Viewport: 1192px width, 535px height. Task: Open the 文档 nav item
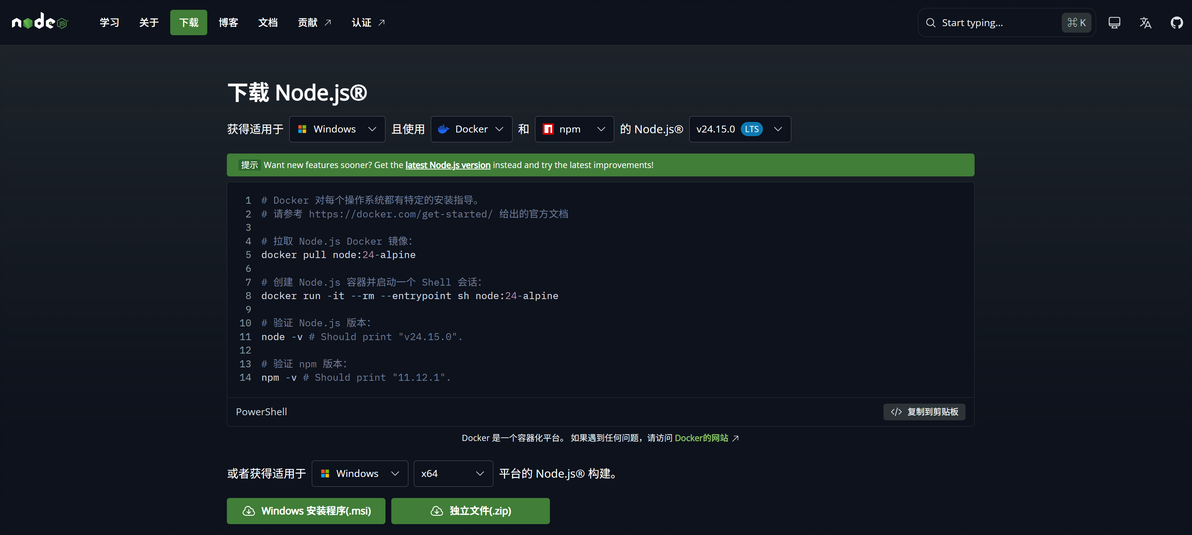268,23
